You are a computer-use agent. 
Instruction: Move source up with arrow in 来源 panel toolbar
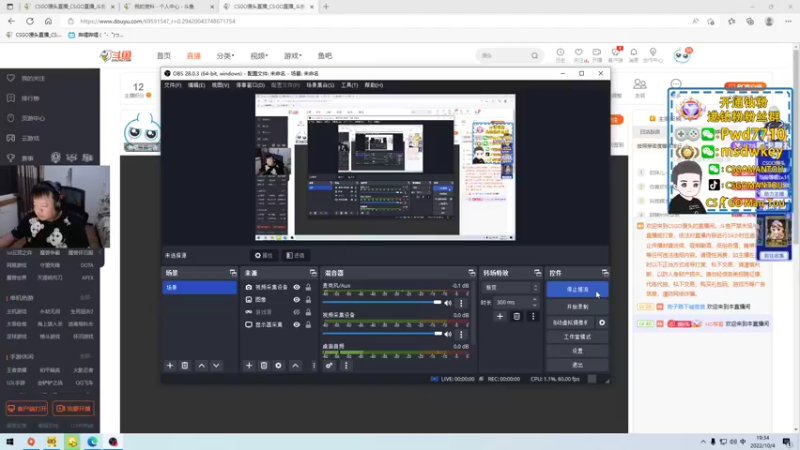(x=295, y=365)
